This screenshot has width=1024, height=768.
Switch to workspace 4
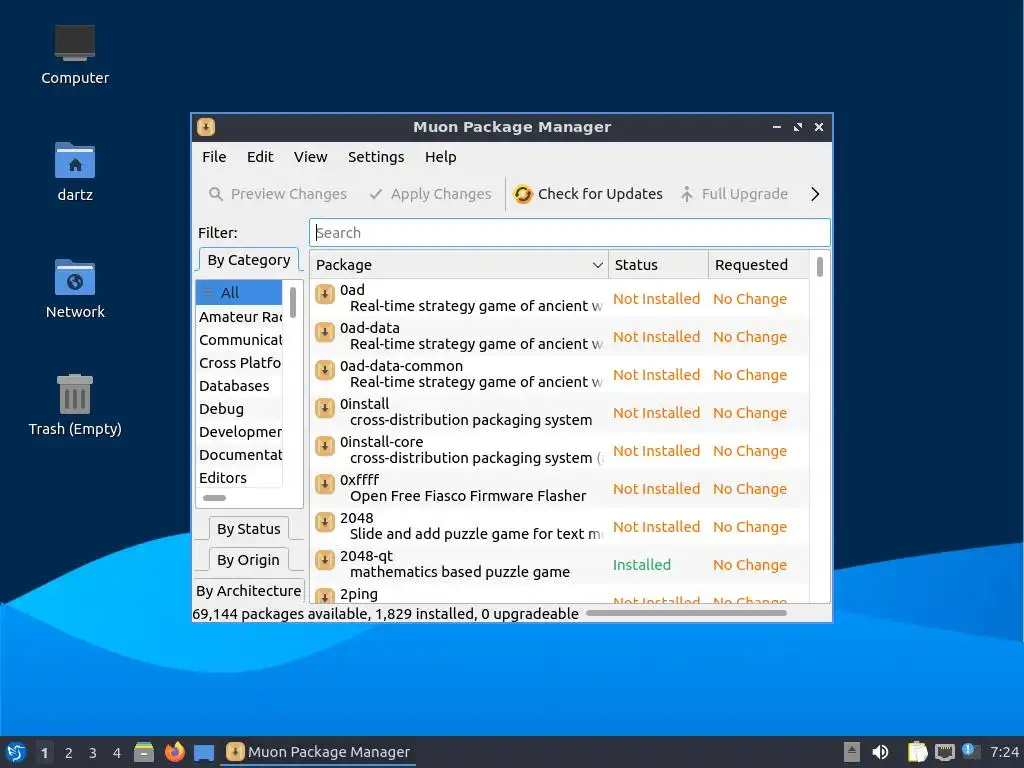click(117, 753)
